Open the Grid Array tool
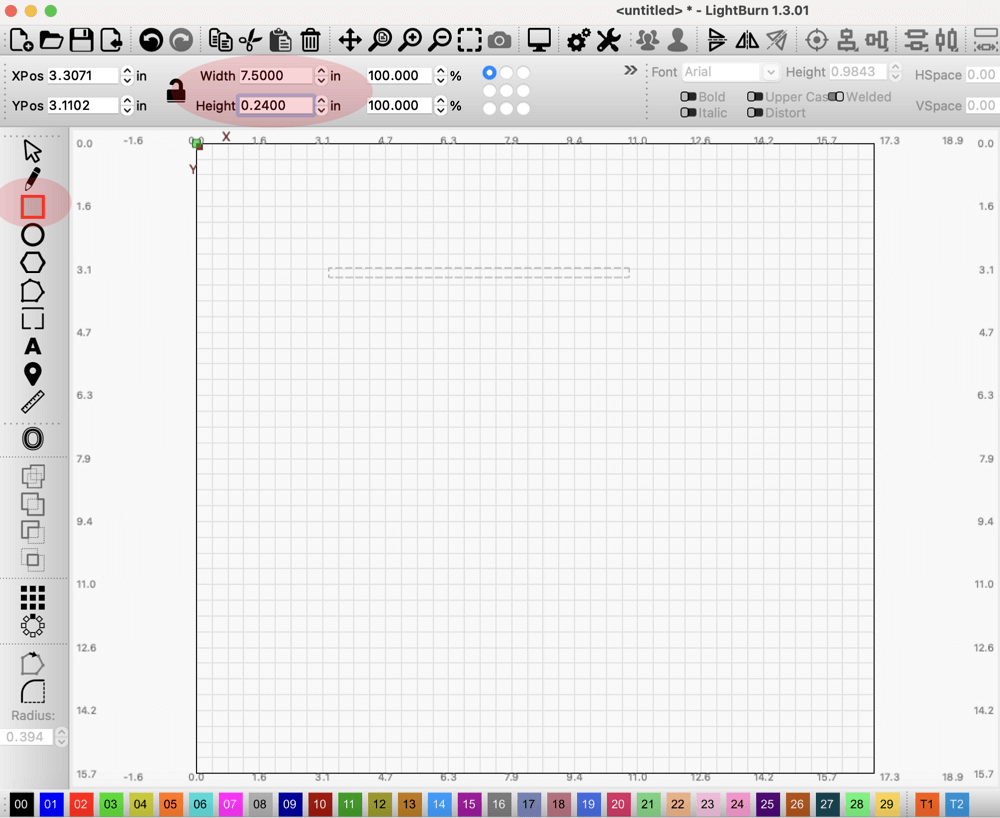Viewport: 1000px width, 818px height. [x=33, y=598]
